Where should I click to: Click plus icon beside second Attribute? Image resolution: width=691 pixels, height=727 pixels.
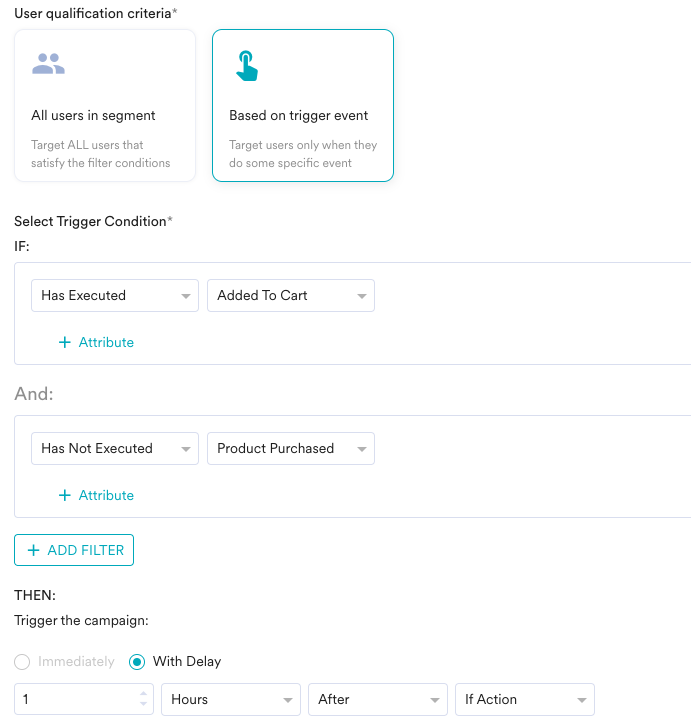point(64,495)
